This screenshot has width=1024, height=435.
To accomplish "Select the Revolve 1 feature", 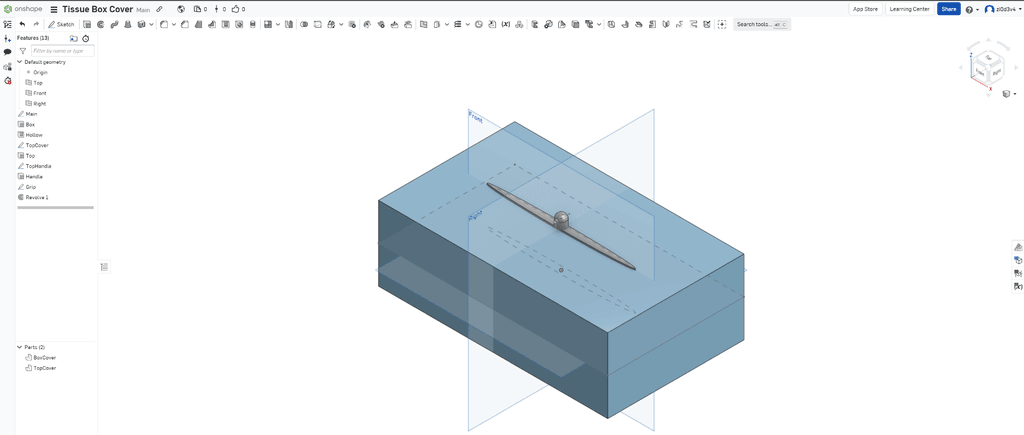I will (x=37, y=197).
